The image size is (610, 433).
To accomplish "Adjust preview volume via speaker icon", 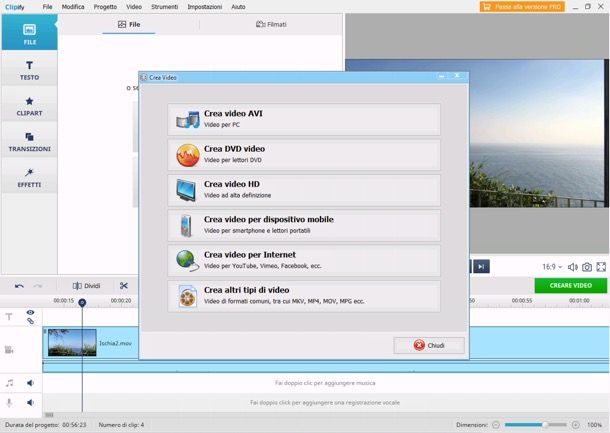I will 572,267.
